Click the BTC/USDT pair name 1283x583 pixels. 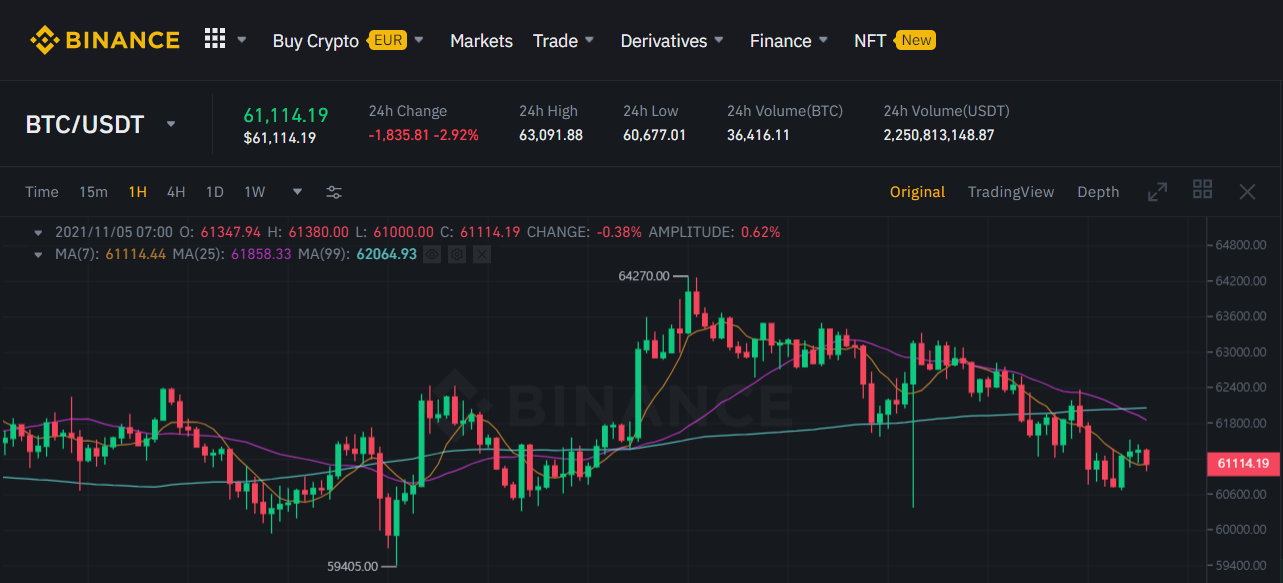tap(85, 124)
